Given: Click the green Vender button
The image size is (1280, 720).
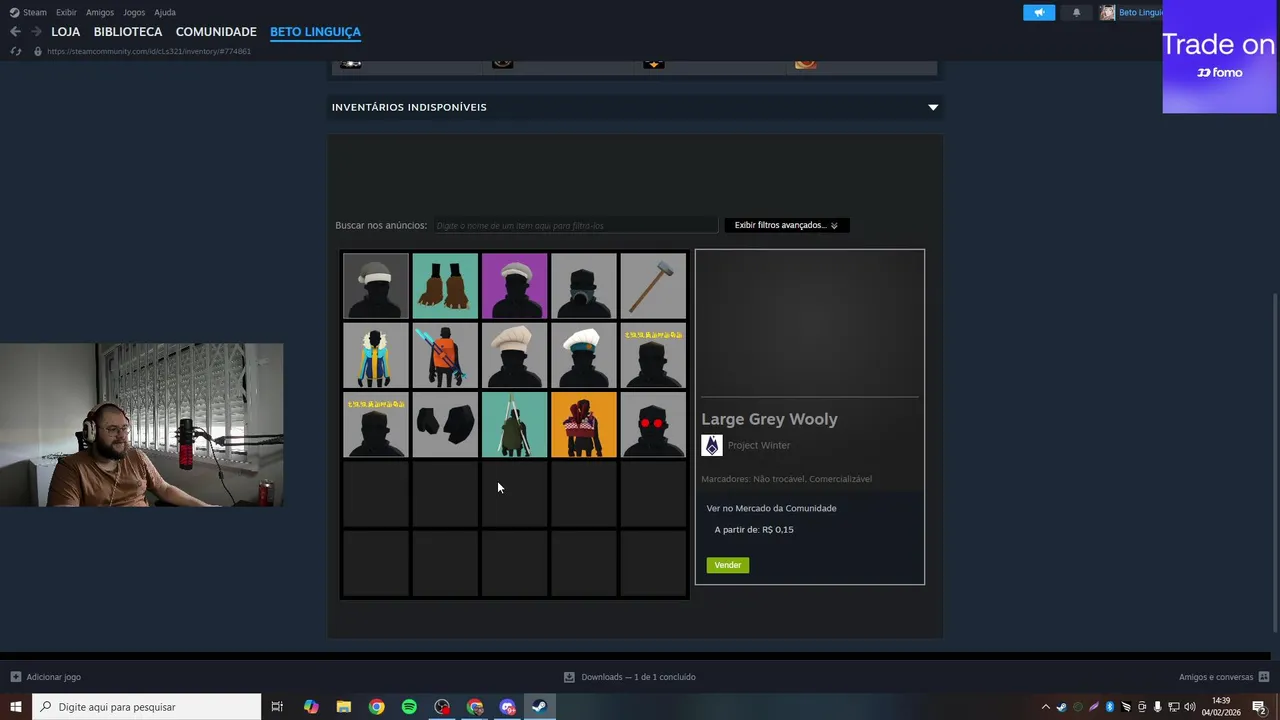Looking at the screenshot, I should click(x=728, y=565).
